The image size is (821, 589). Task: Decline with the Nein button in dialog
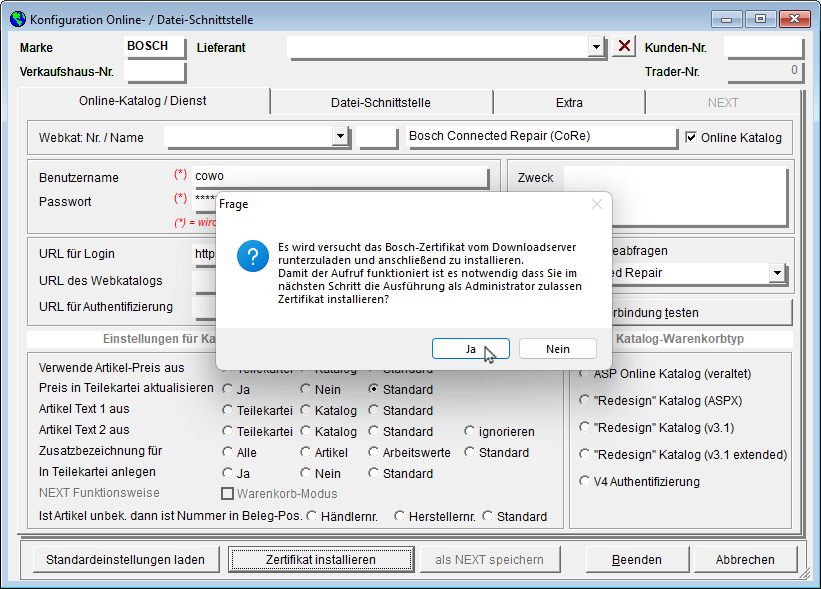click(x=558, y=349)
